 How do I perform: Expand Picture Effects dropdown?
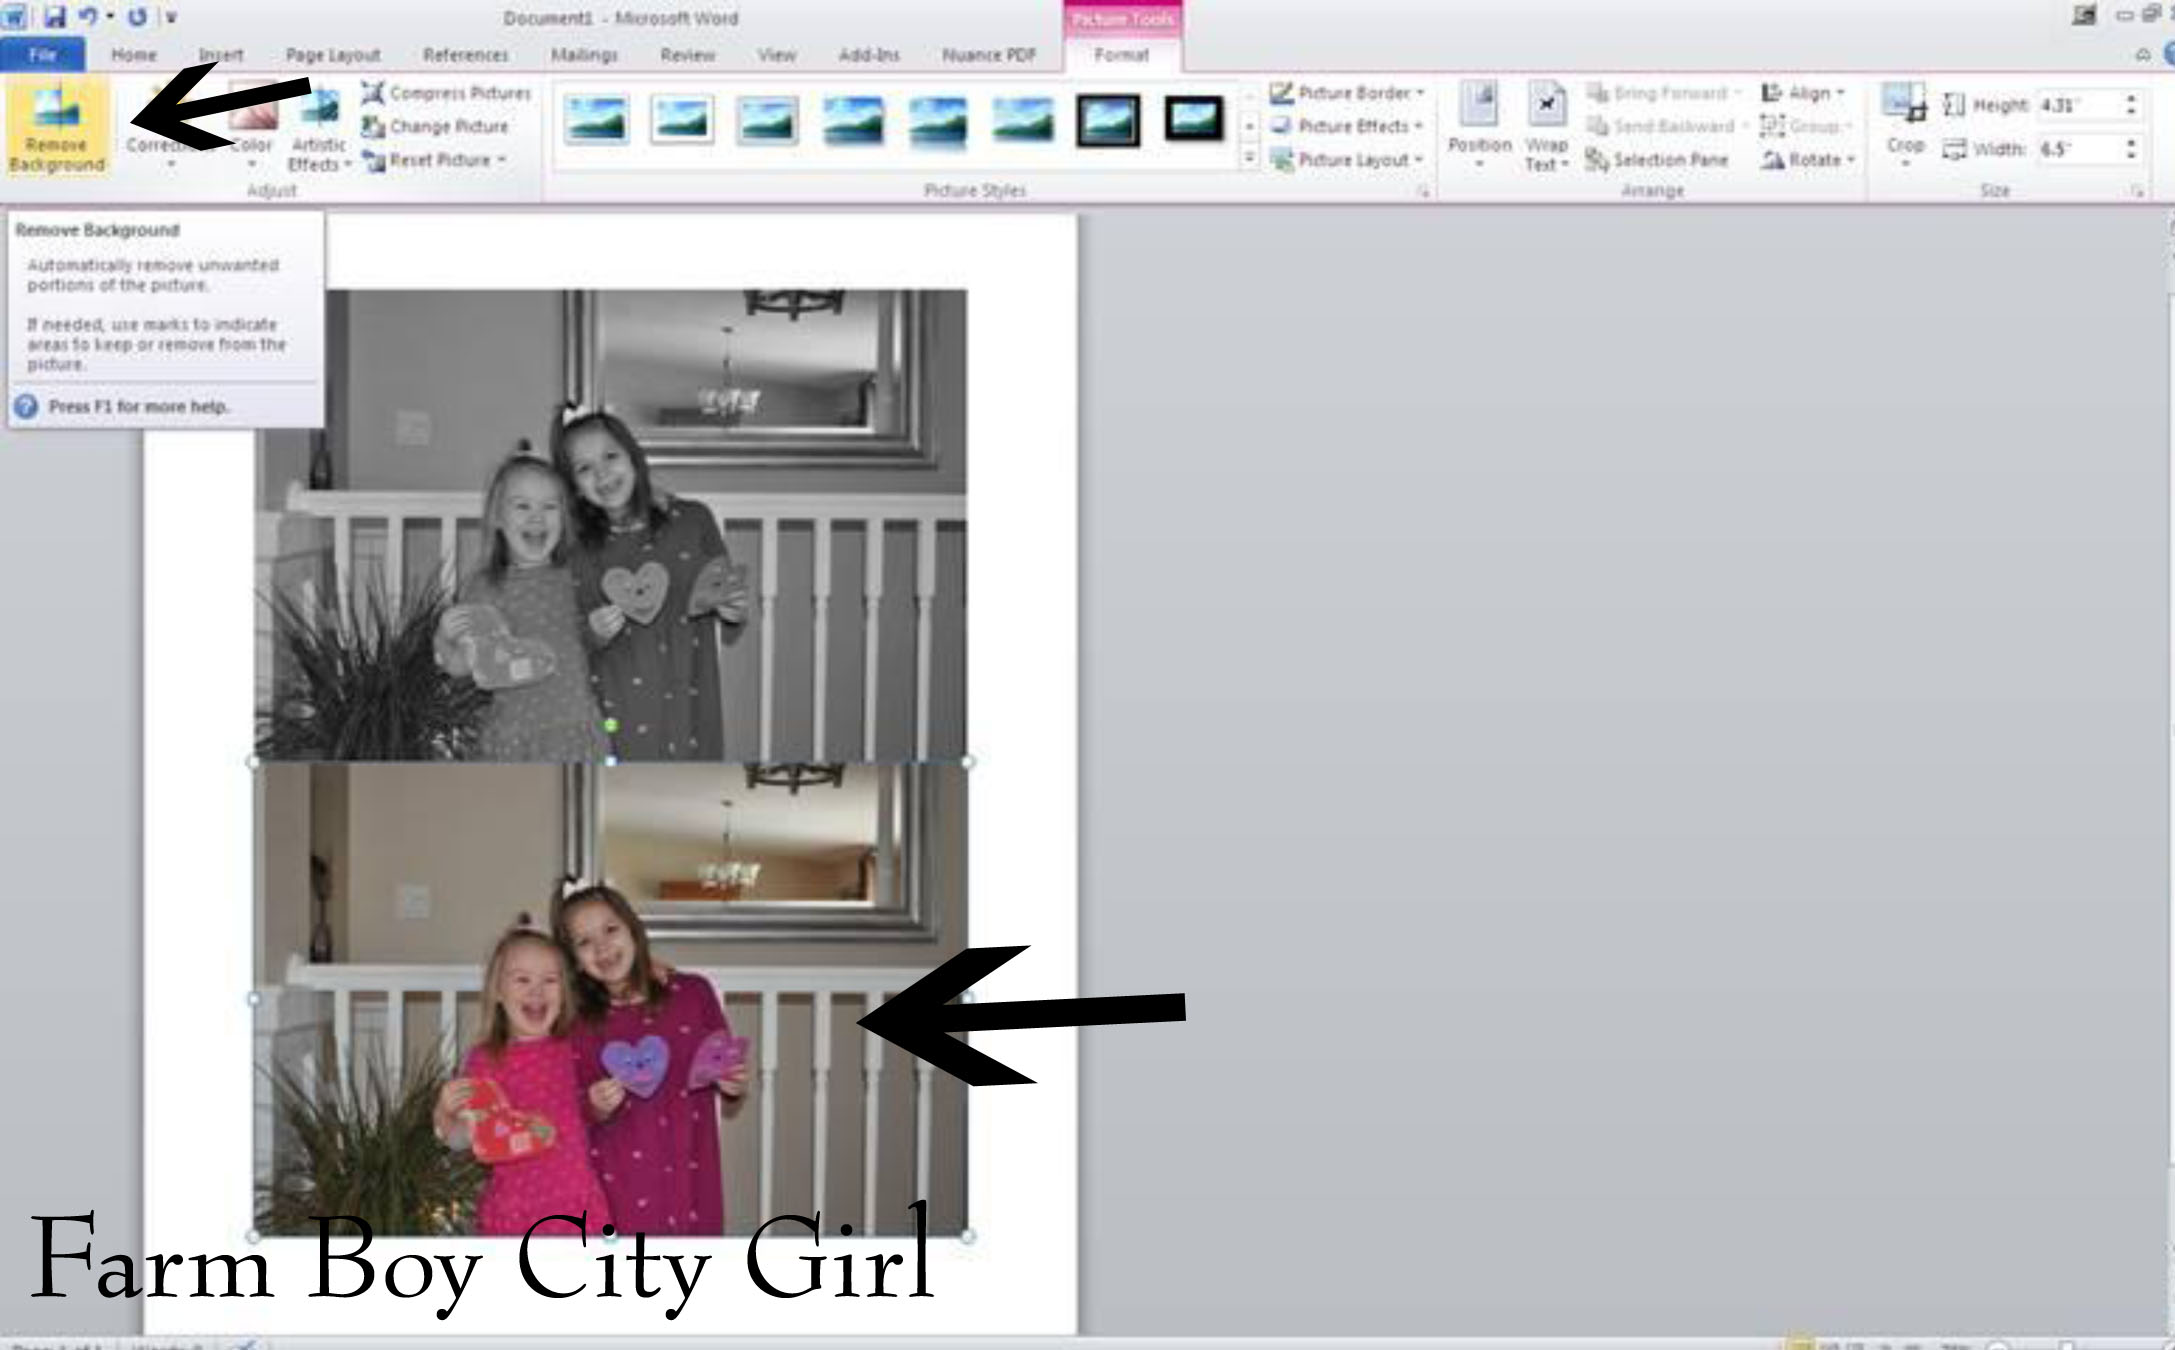[1346, 127]
